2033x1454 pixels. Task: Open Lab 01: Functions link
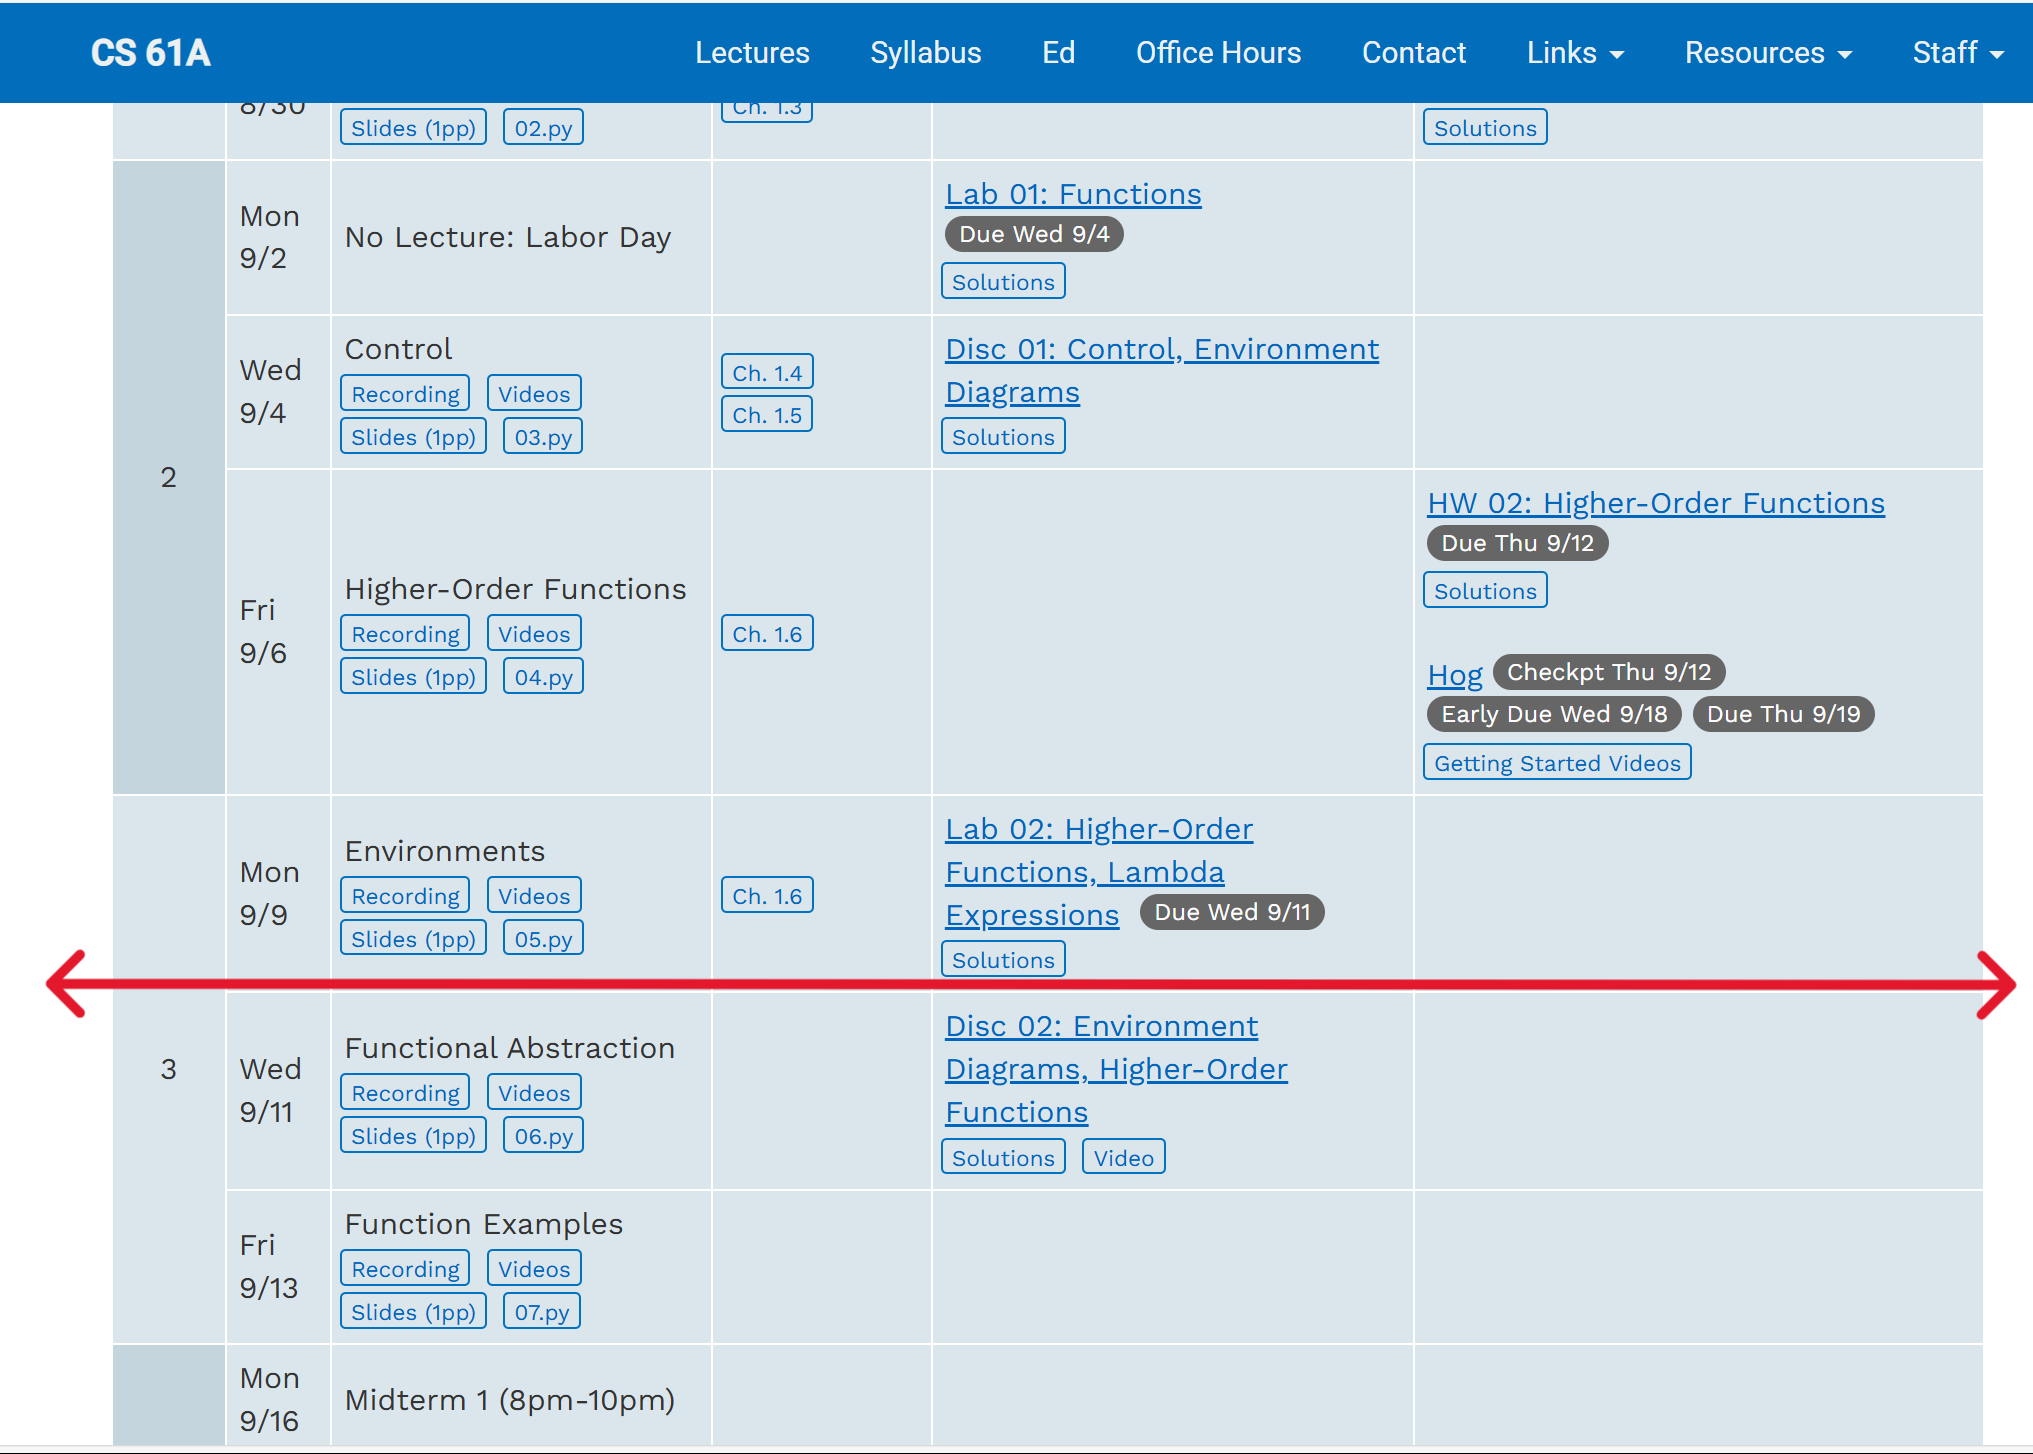point(1073,194)
